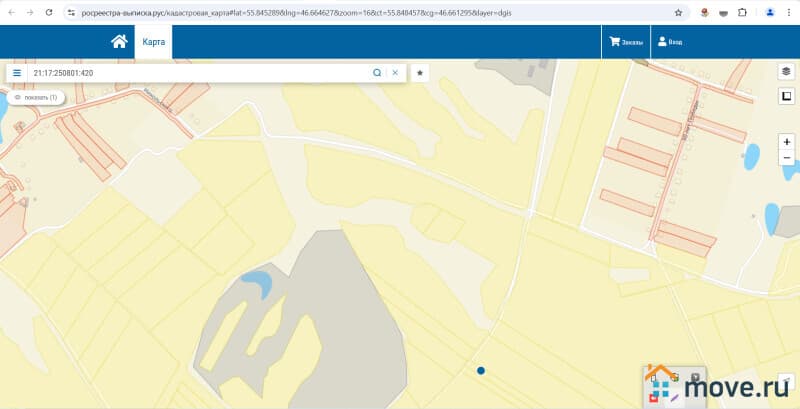Clear the search with the X icon
Image resolution: width=800 pixels, height=409 pixels.
point(395,73)
